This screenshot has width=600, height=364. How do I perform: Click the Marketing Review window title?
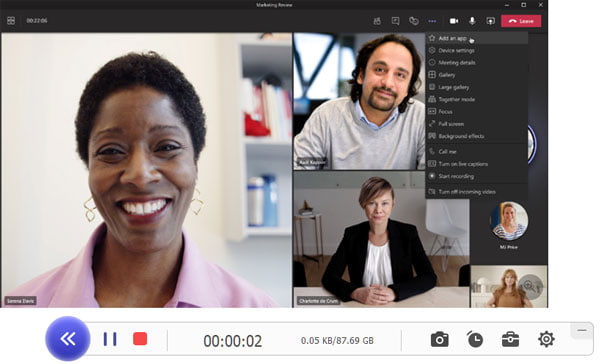[274, 5]
